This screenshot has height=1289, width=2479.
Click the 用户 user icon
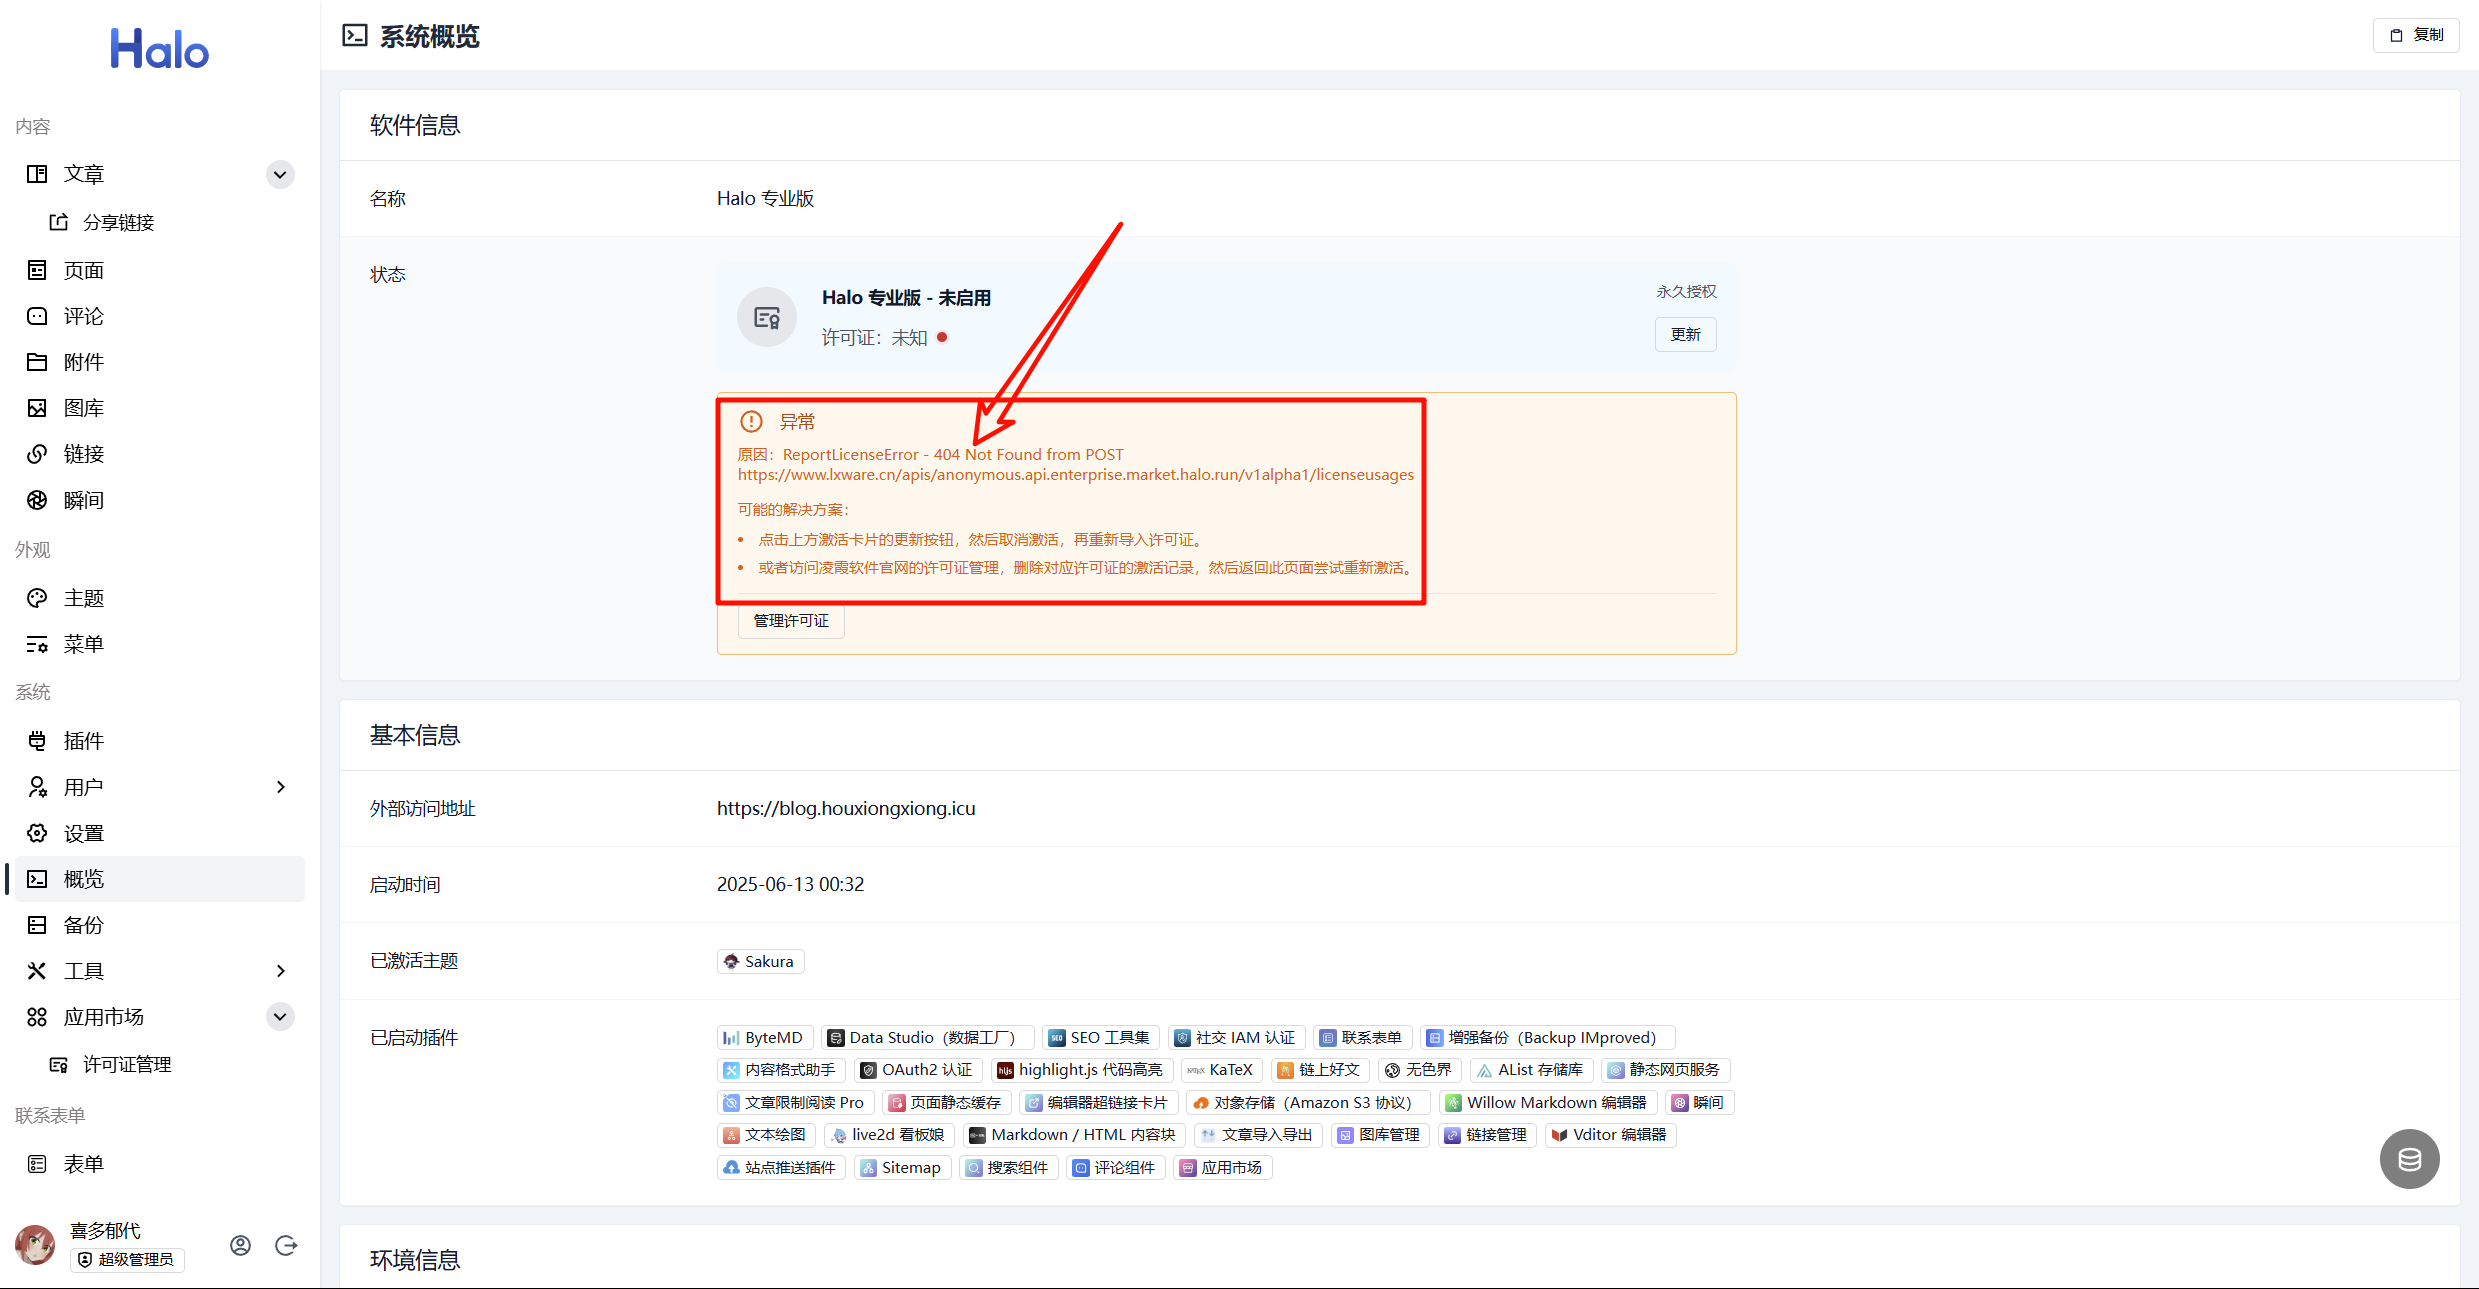(37, 787)
